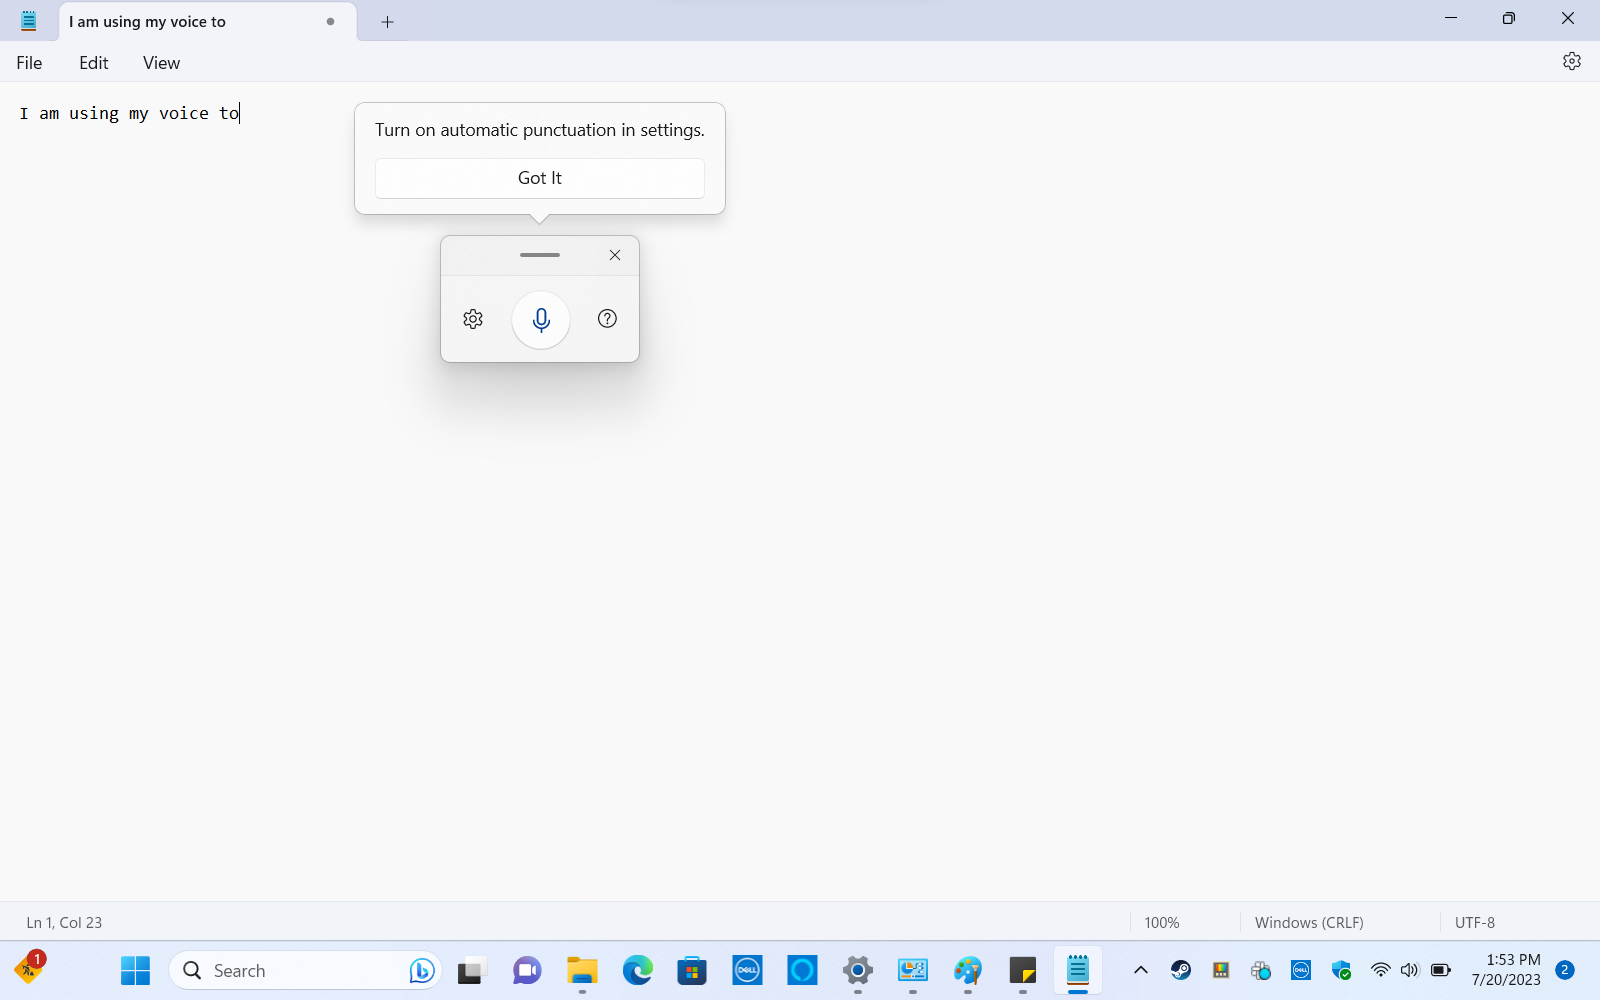The height and width of the screenshot is (1000, 1600).
Task: Add a new Notepad tab
Action: pyautogui.click(x=388, y=22)
